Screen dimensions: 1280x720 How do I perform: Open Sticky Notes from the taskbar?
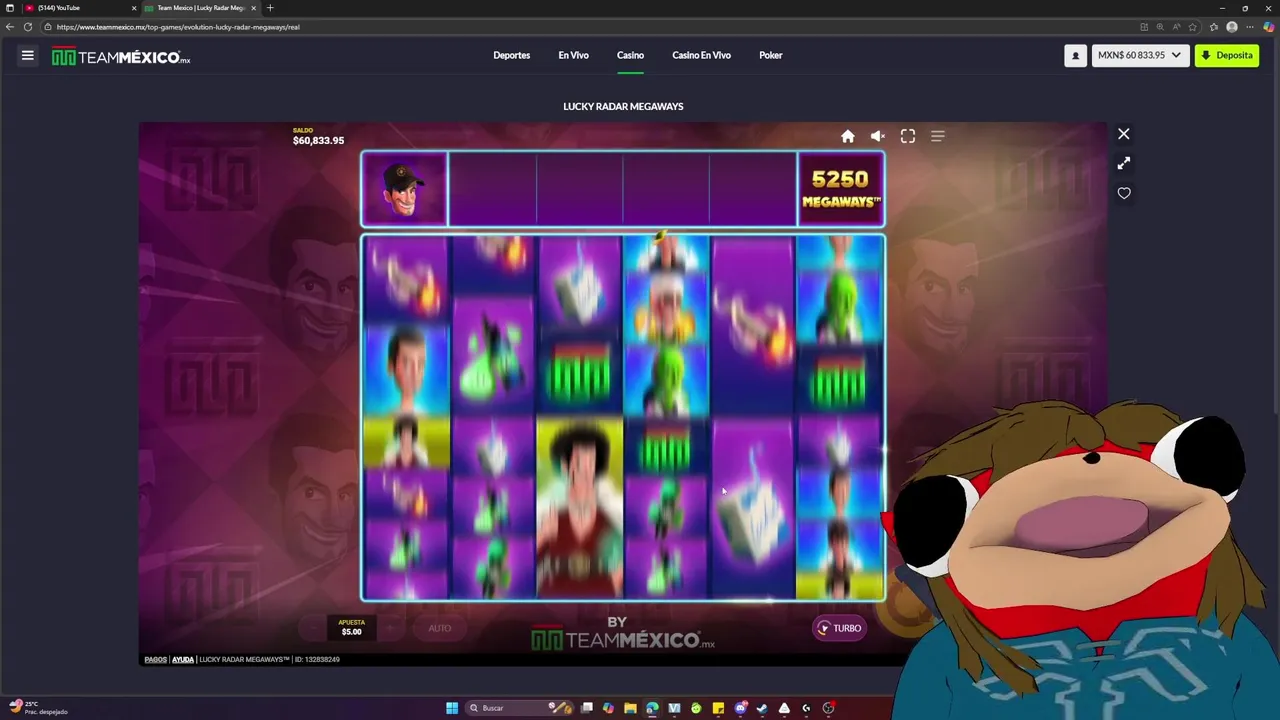coord(718,708)
